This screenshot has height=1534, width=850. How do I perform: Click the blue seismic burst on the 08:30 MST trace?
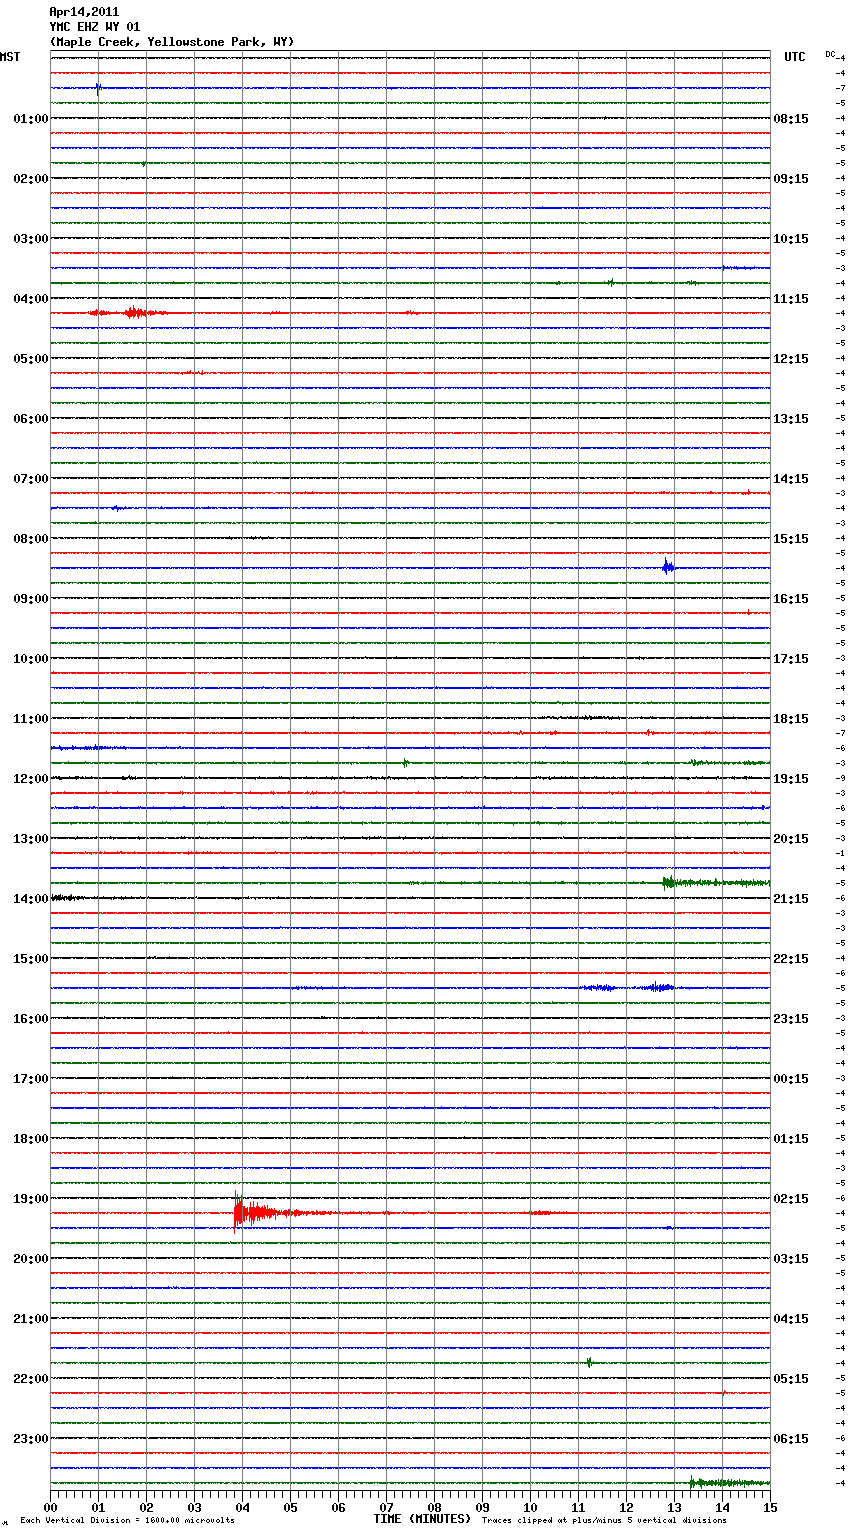coord(668,567)
